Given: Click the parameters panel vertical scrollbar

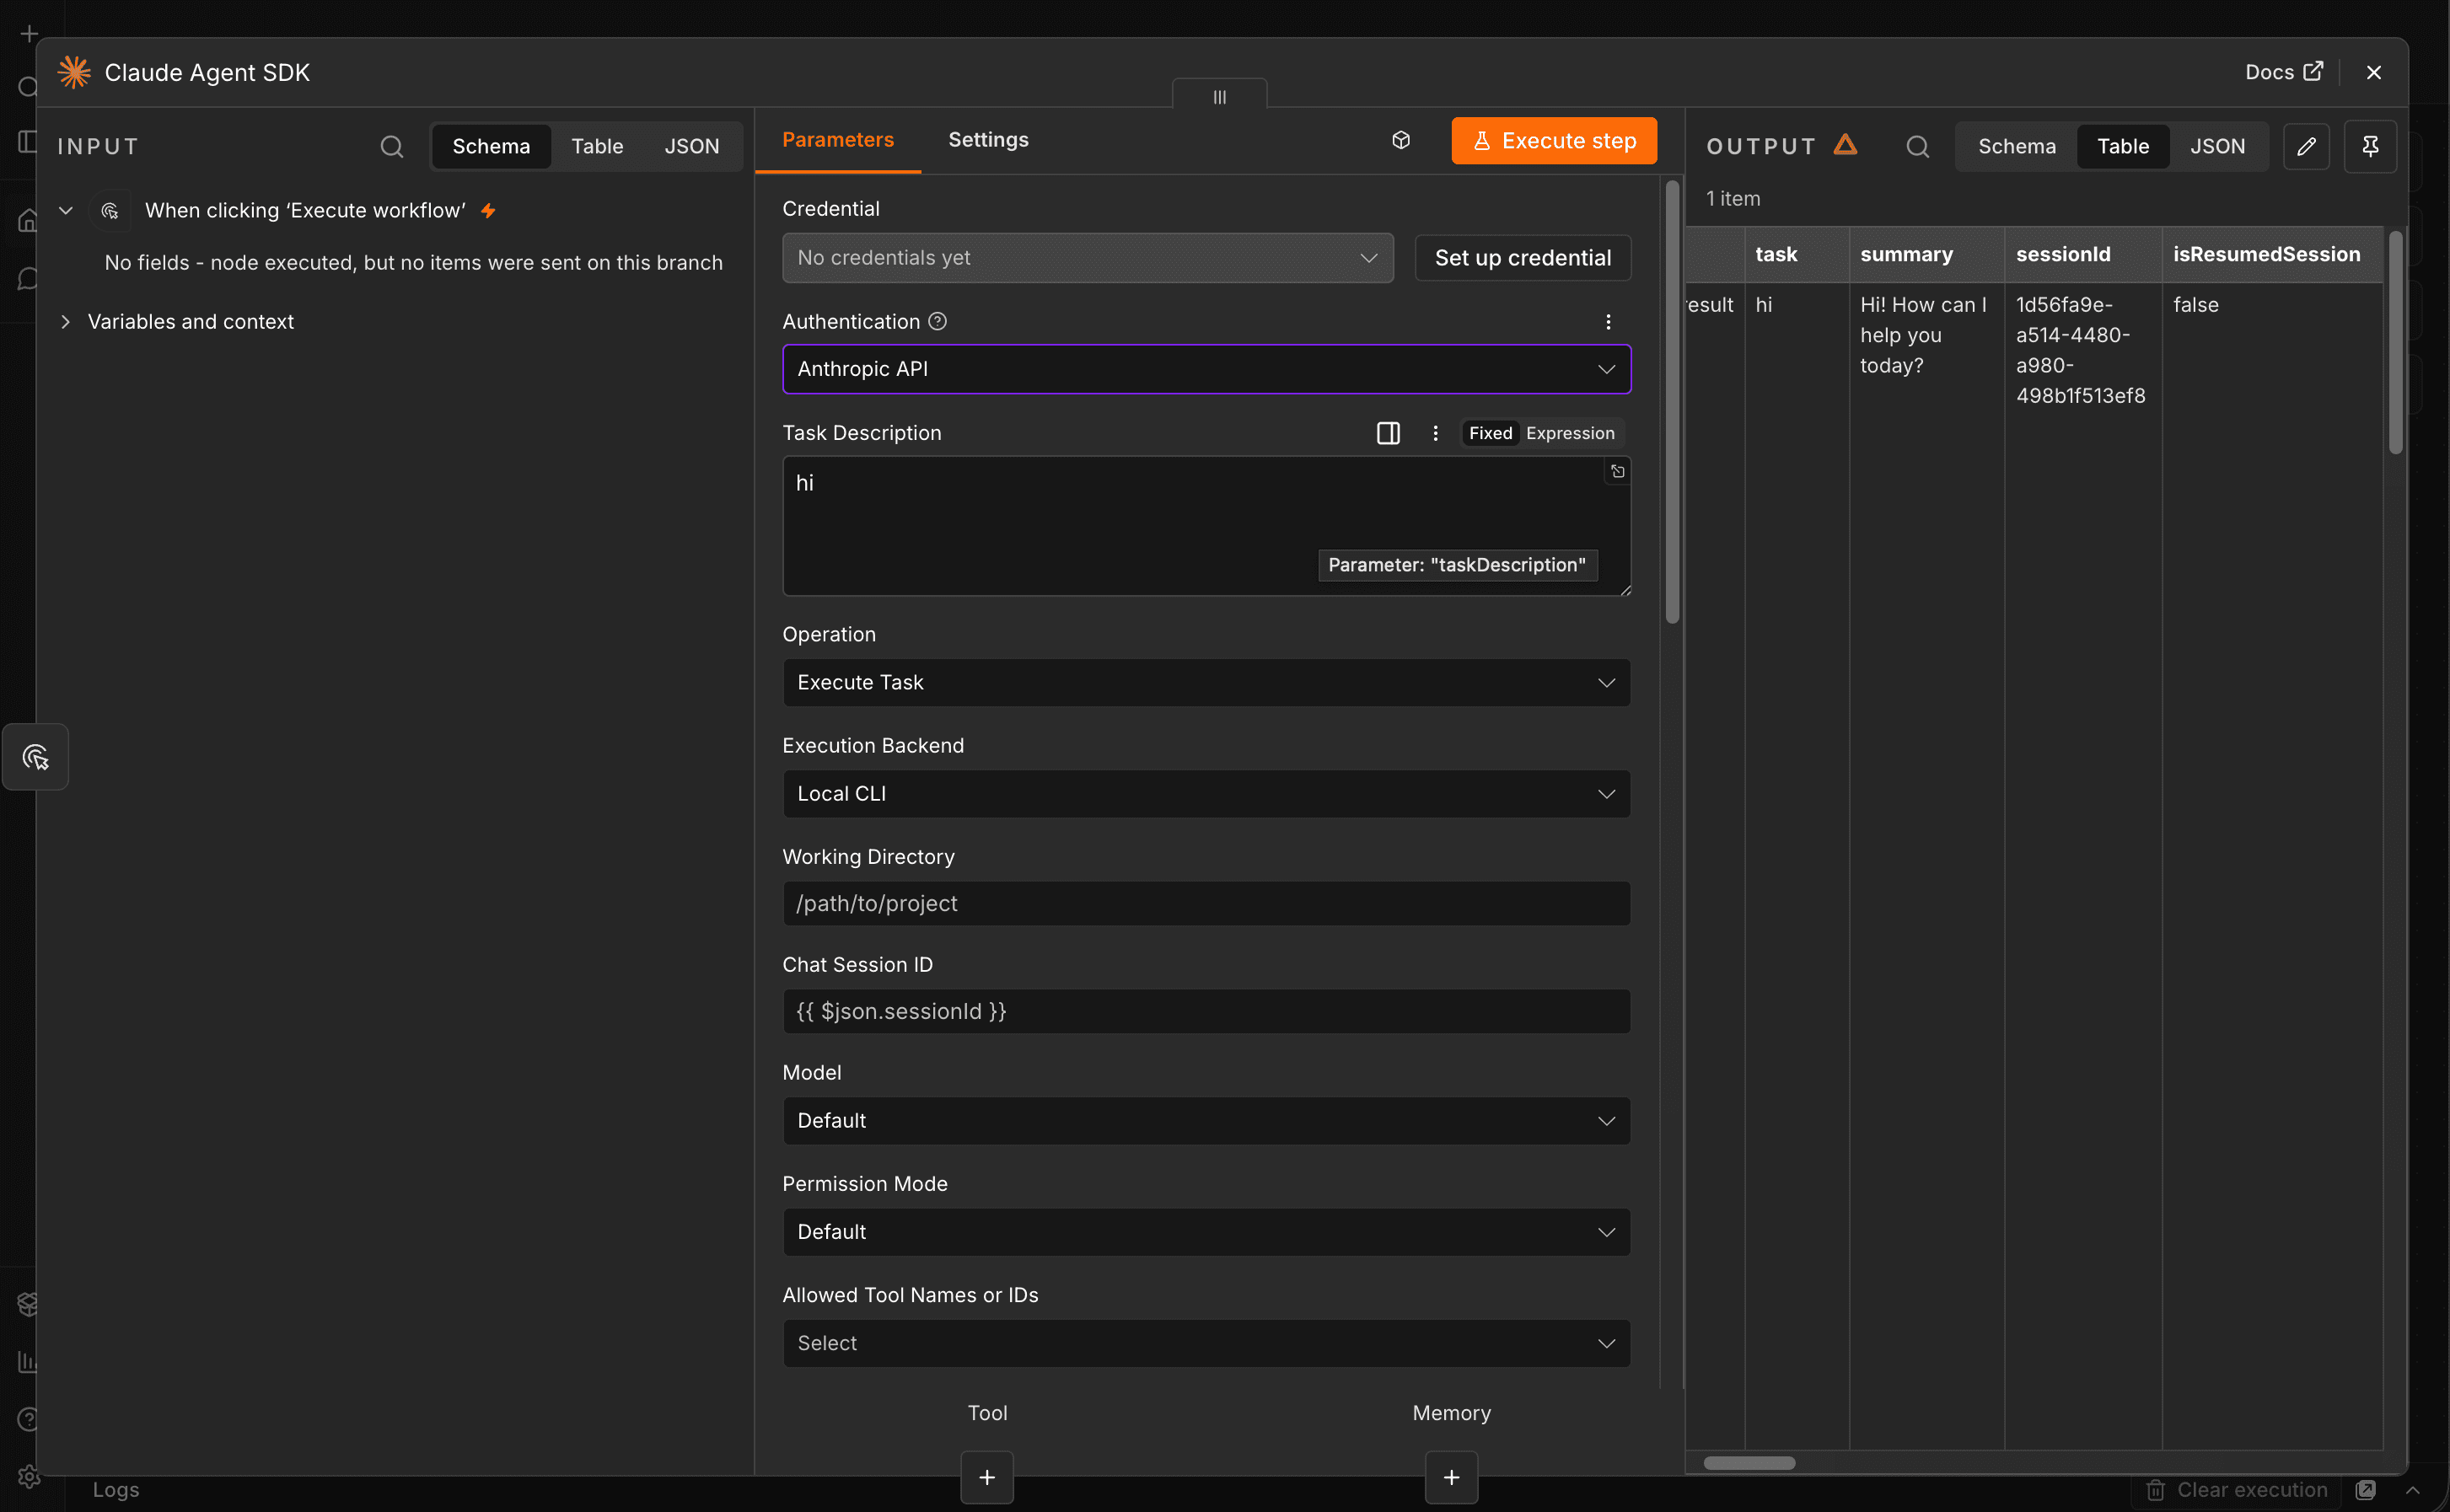Looking at the screenshot, I should pos(1671,402).
